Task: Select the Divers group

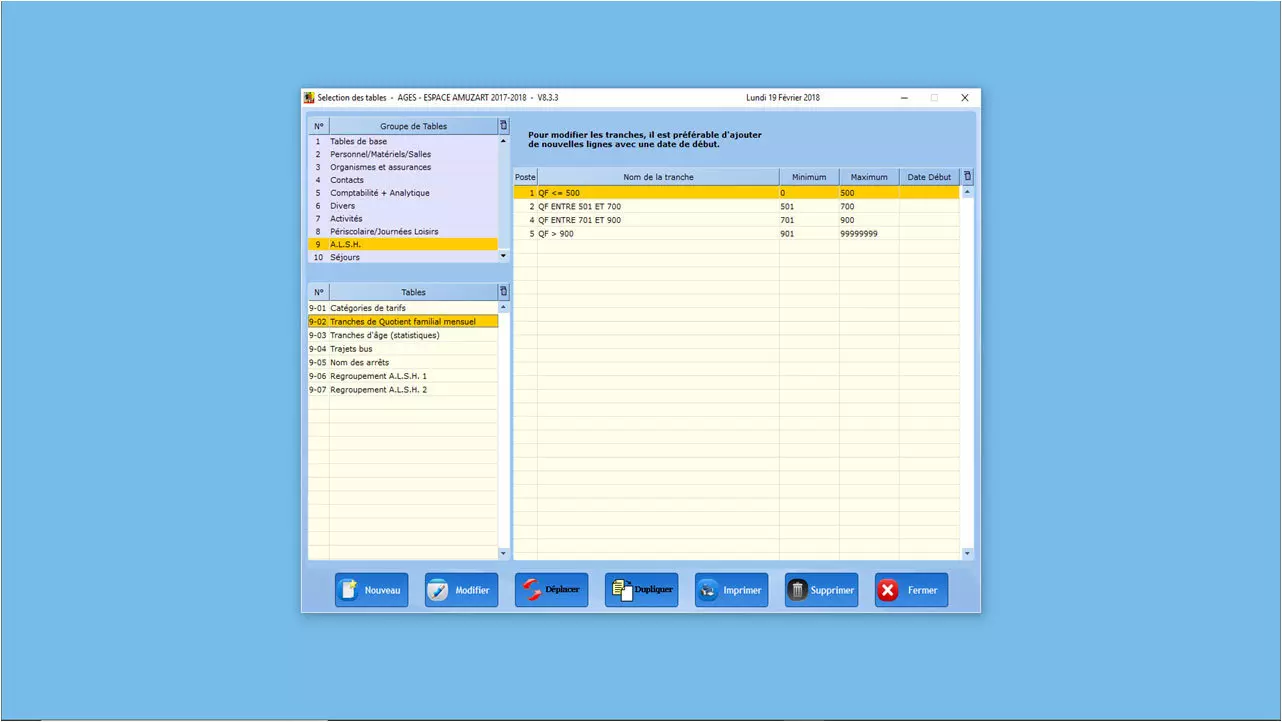Action: click(402, 206)
